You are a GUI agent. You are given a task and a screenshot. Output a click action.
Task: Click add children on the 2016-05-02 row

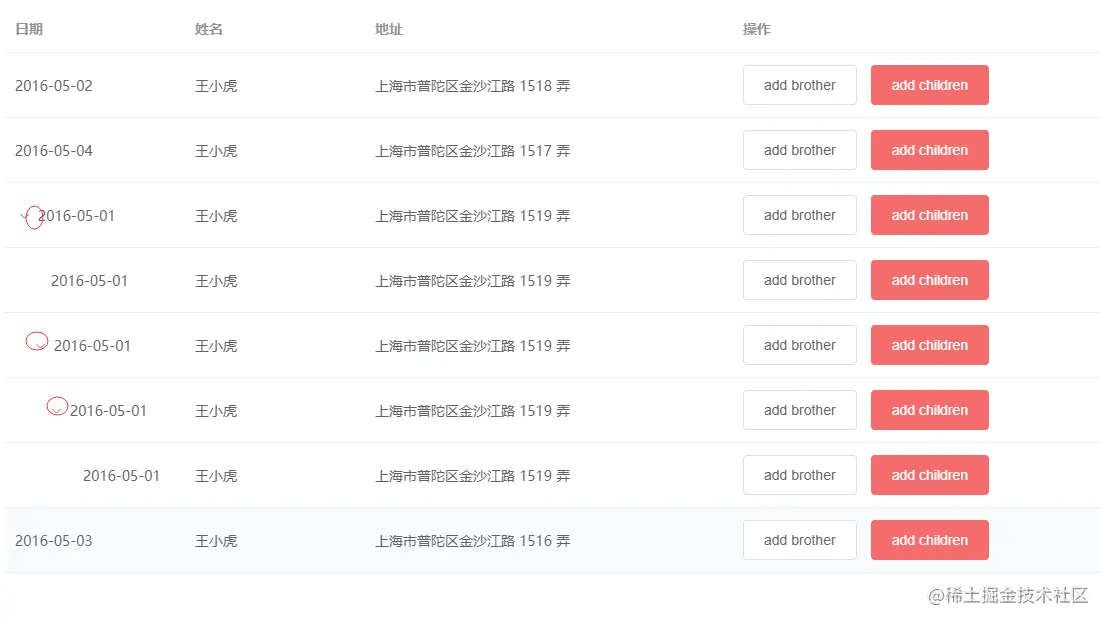[x=929, y=85]
